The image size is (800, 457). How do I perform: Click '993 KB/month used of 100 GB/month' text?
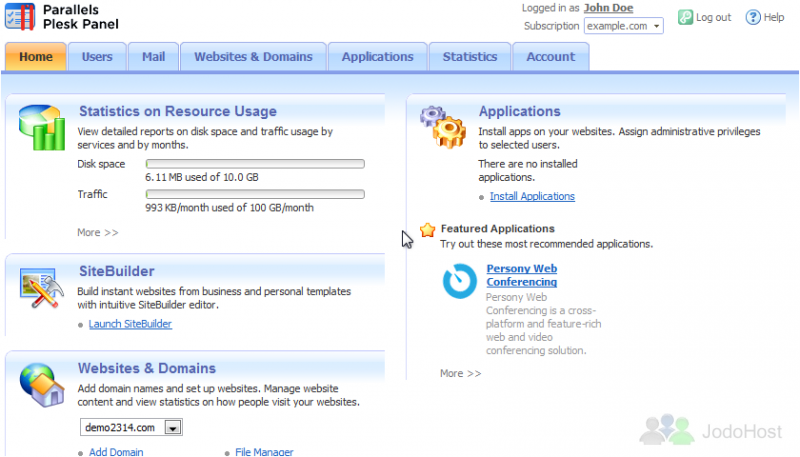[229, 208]
